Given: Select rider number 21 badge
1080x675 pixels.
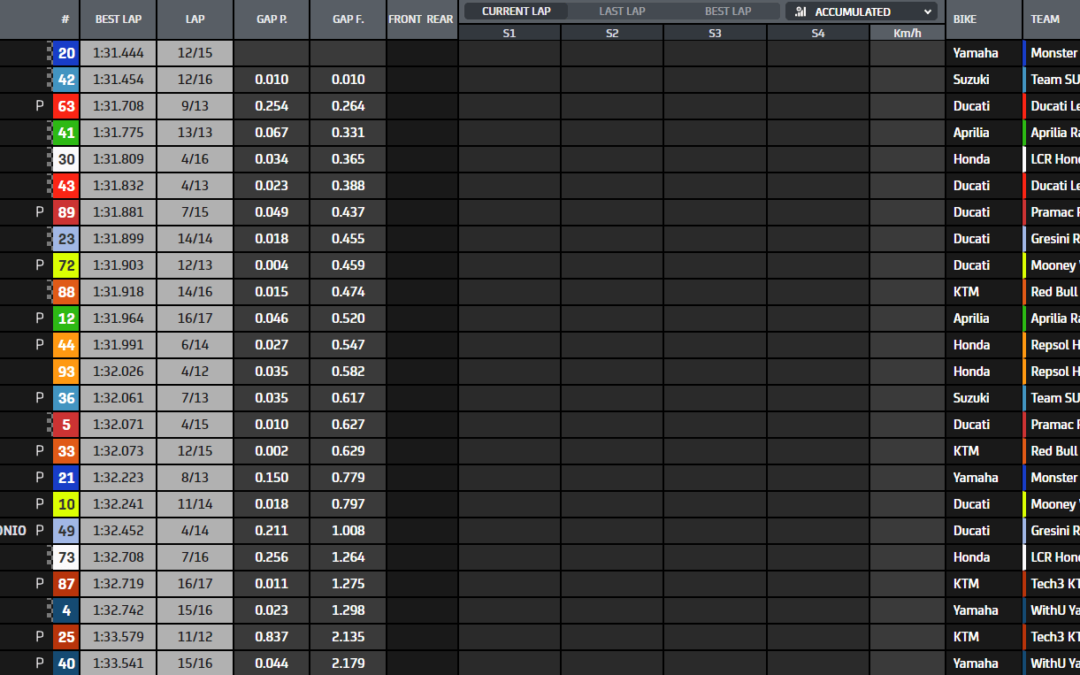Looking at the screenshot, I should point(66,477).
